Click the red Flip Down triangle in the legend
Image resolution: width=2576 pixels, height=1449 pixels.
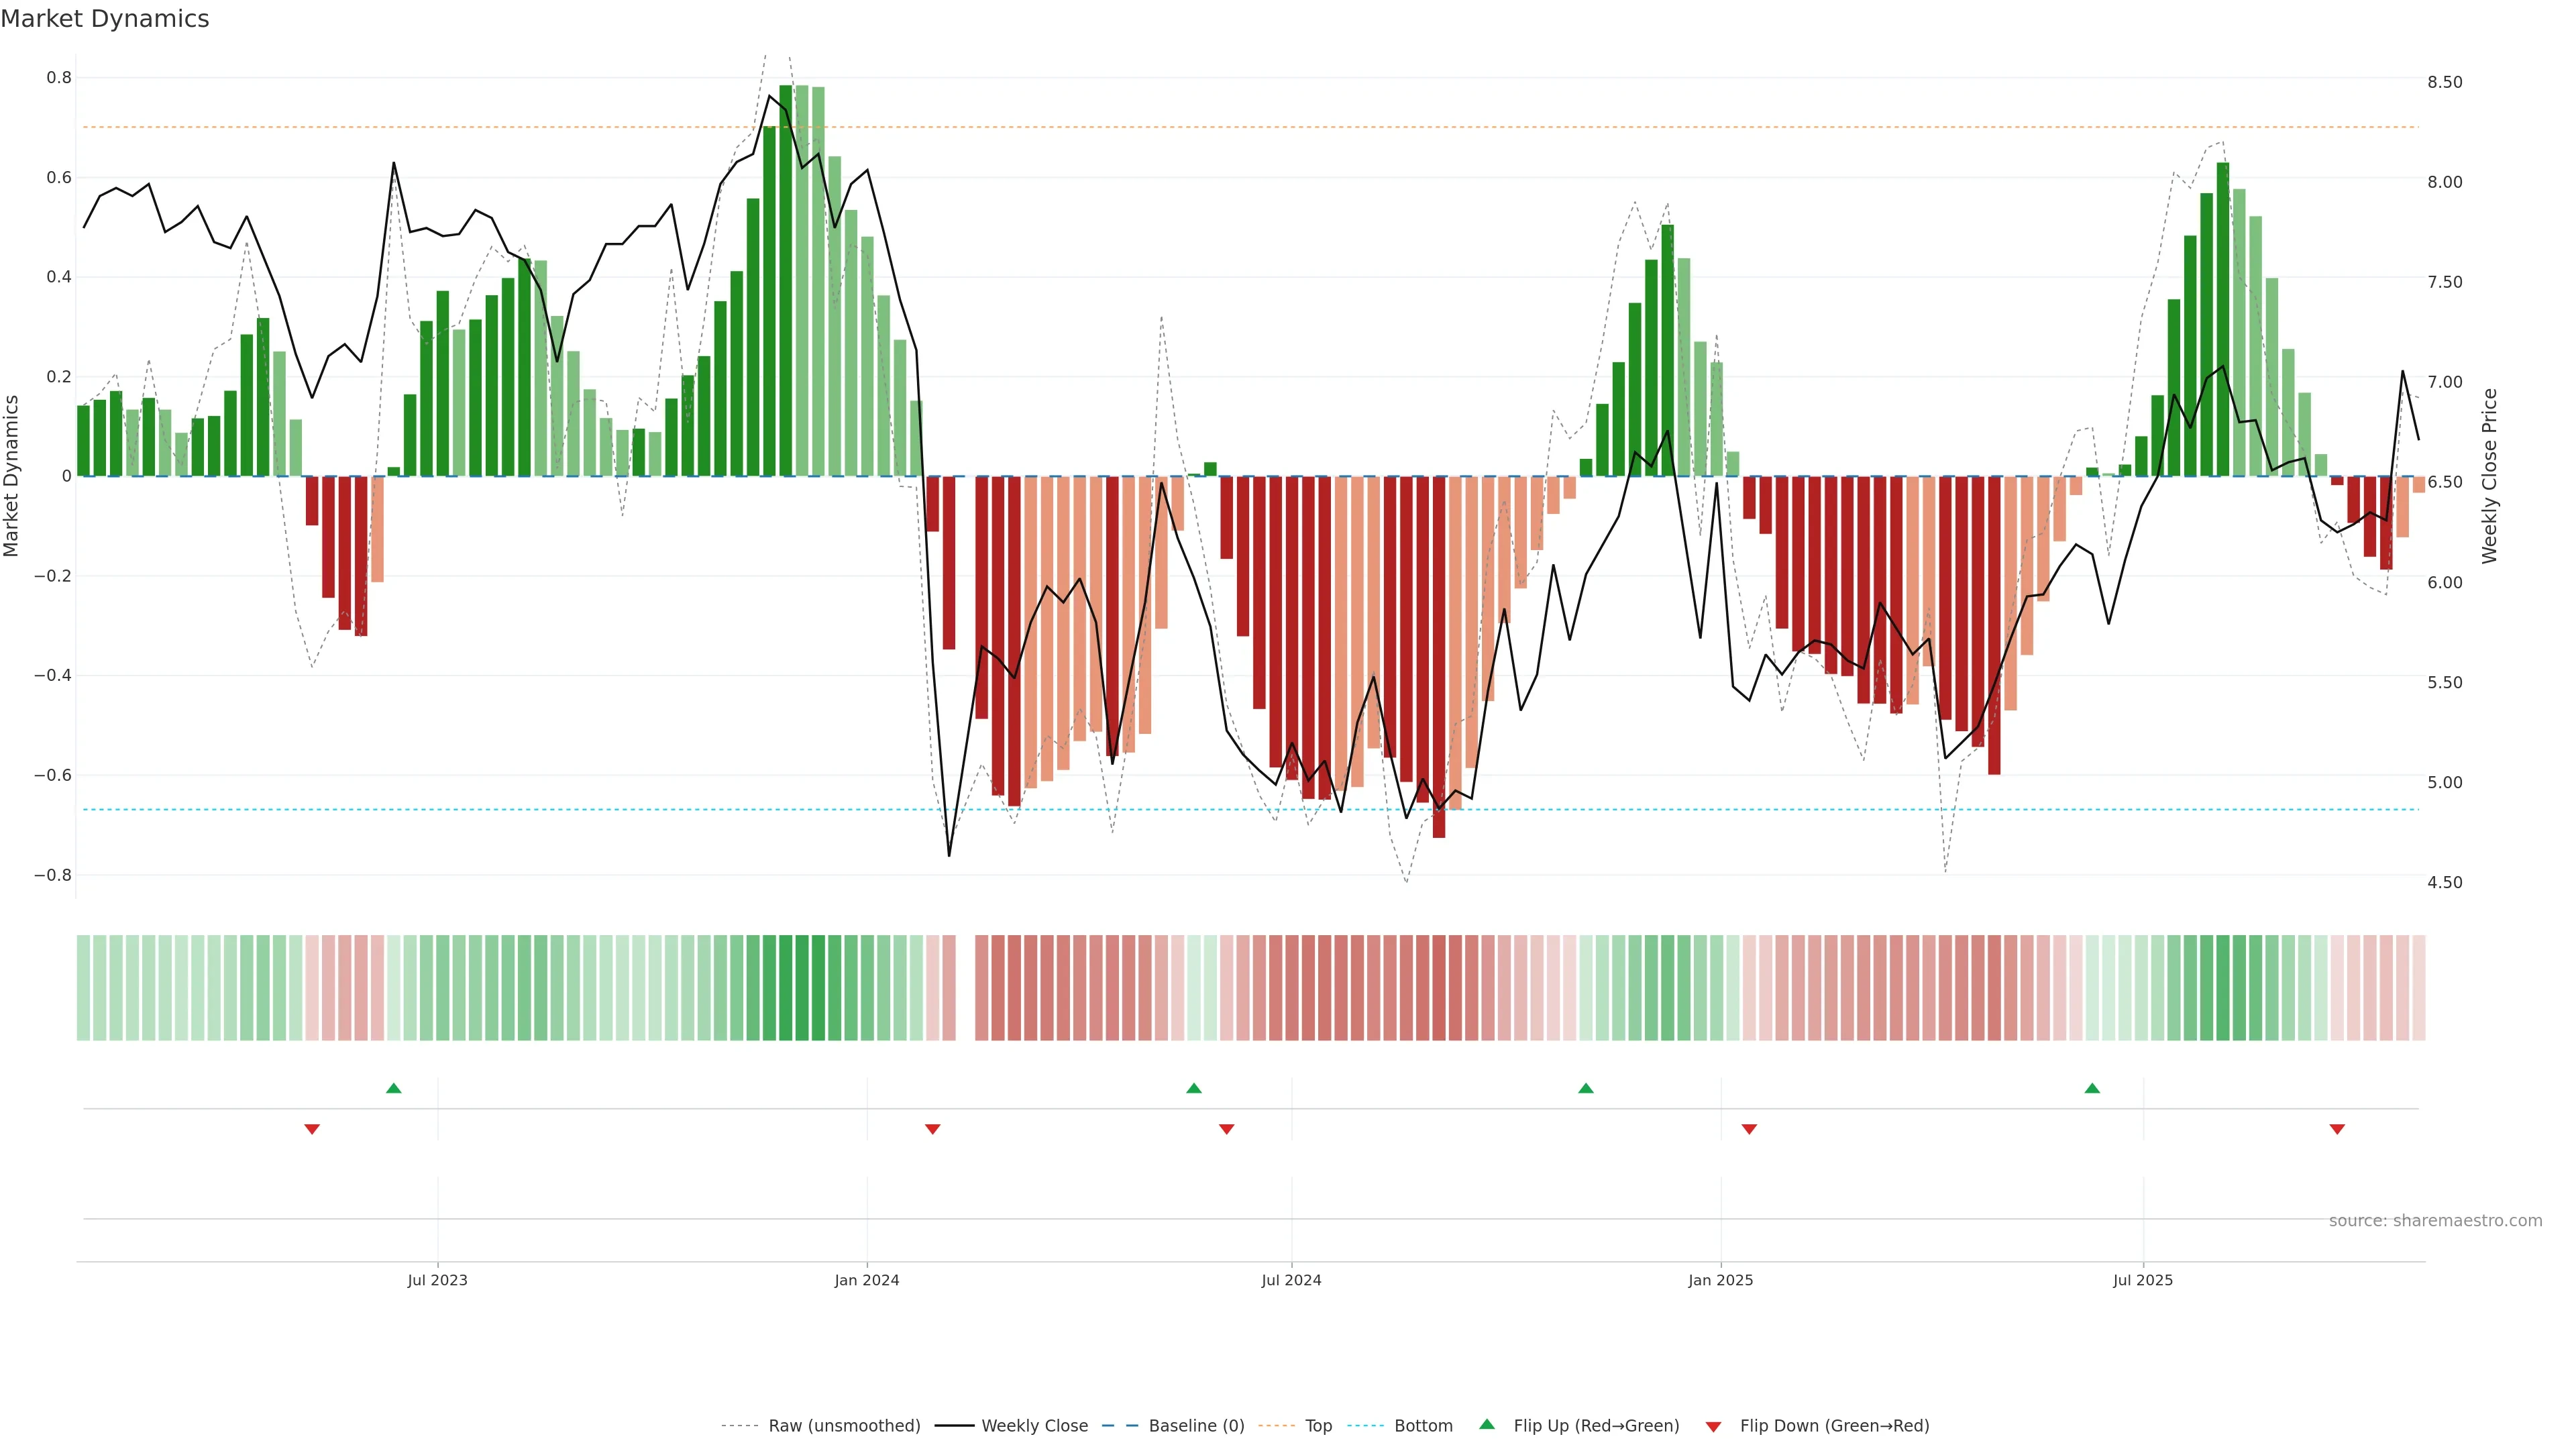(x=1713, y=1427)
